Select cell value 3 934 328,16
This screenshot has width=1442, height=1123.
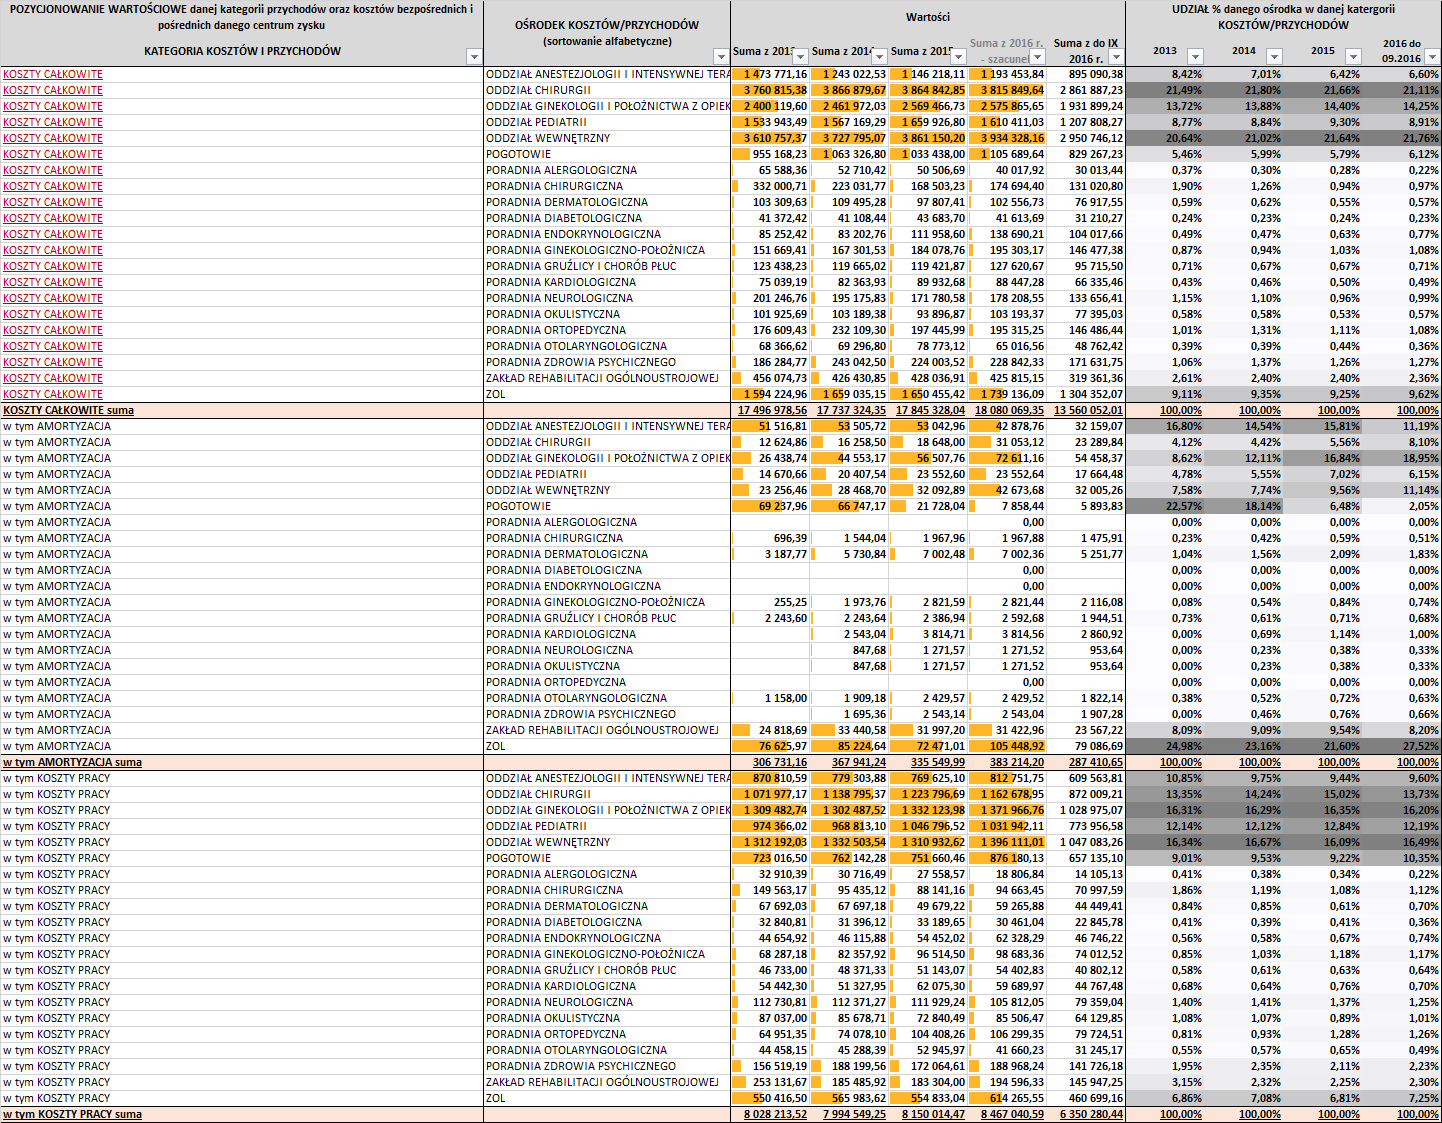tap(1007, 138)
